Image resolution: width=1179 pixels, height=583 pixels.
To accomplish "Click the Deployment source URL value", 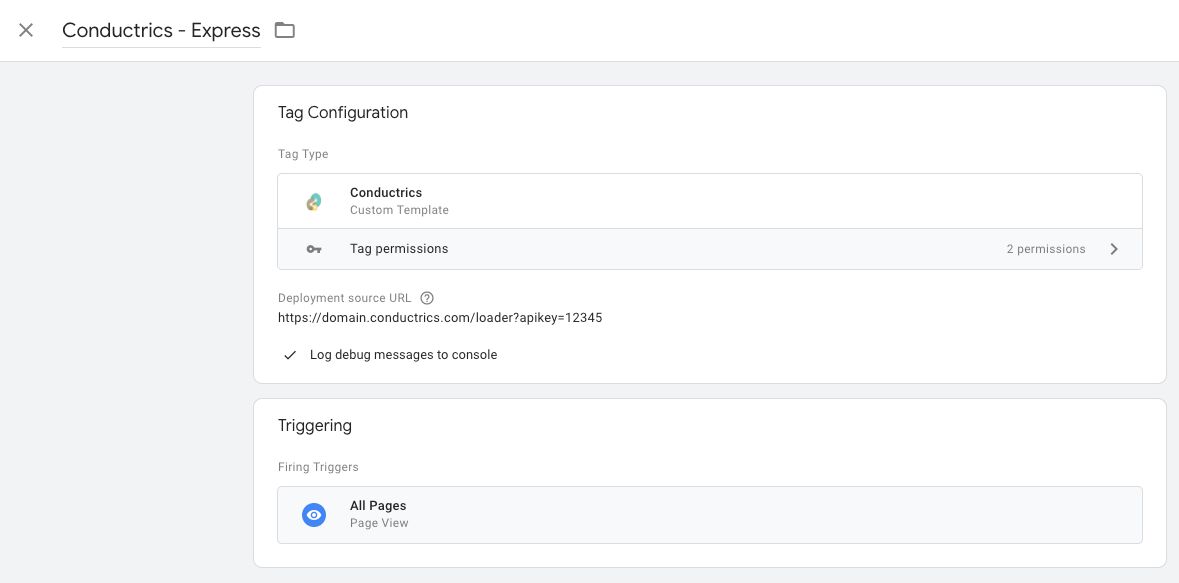I will click(x=440, y=317).
